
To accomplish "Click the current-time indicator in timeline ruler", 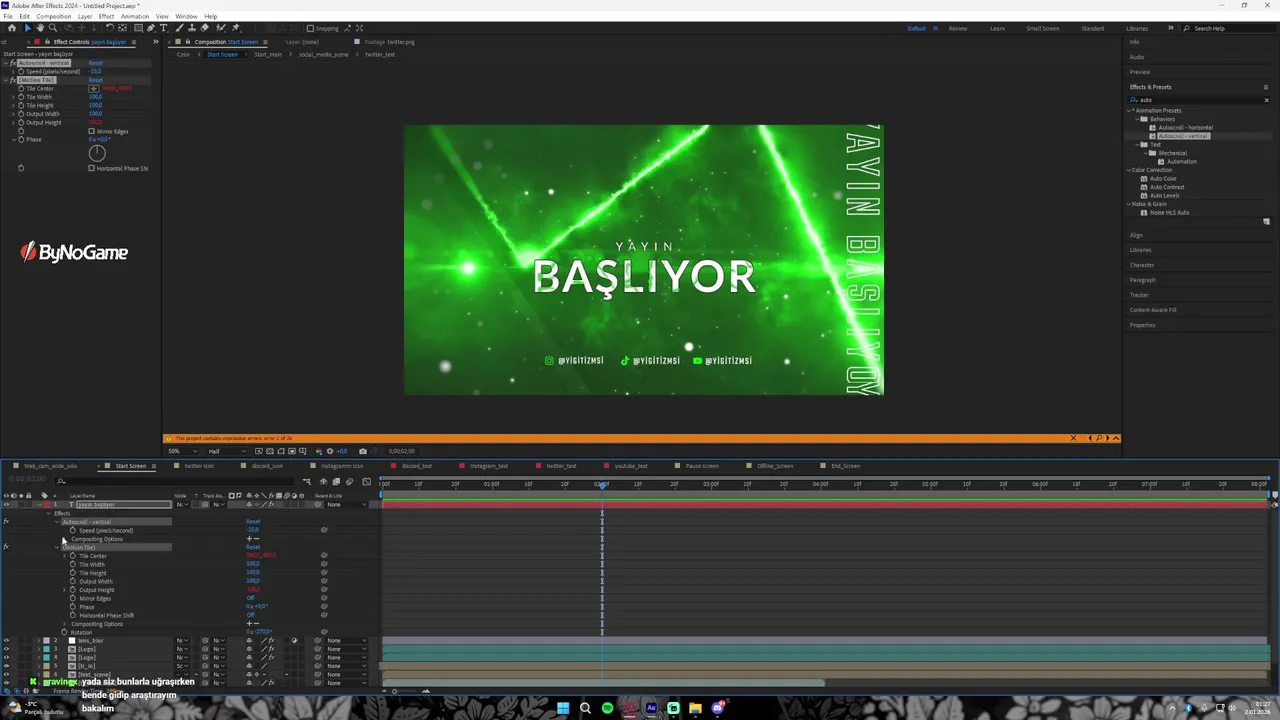I will tap(602, 485).
